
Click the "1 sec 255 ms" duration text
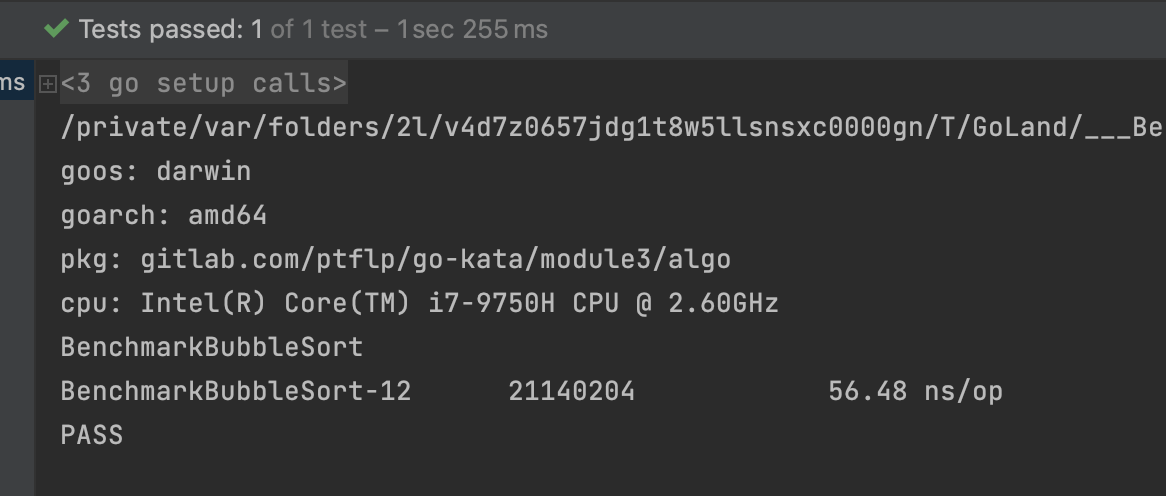[x=472, y=29]
